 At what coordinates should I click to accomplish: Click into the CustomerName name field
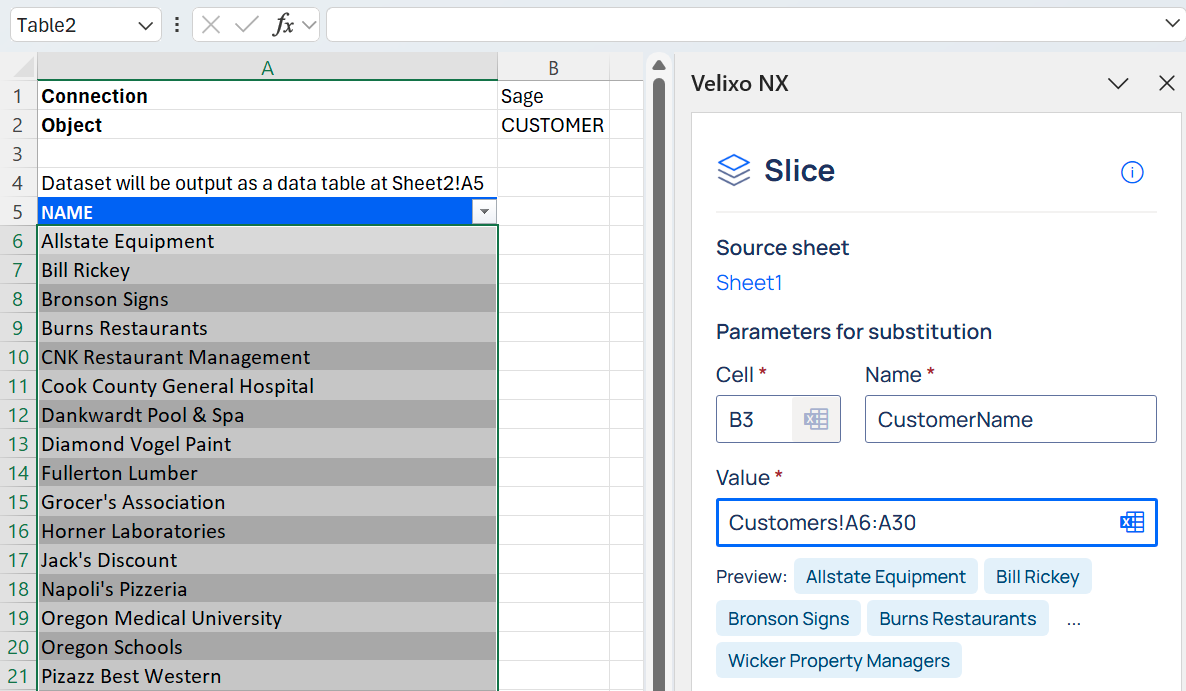tap(1010, 419)
